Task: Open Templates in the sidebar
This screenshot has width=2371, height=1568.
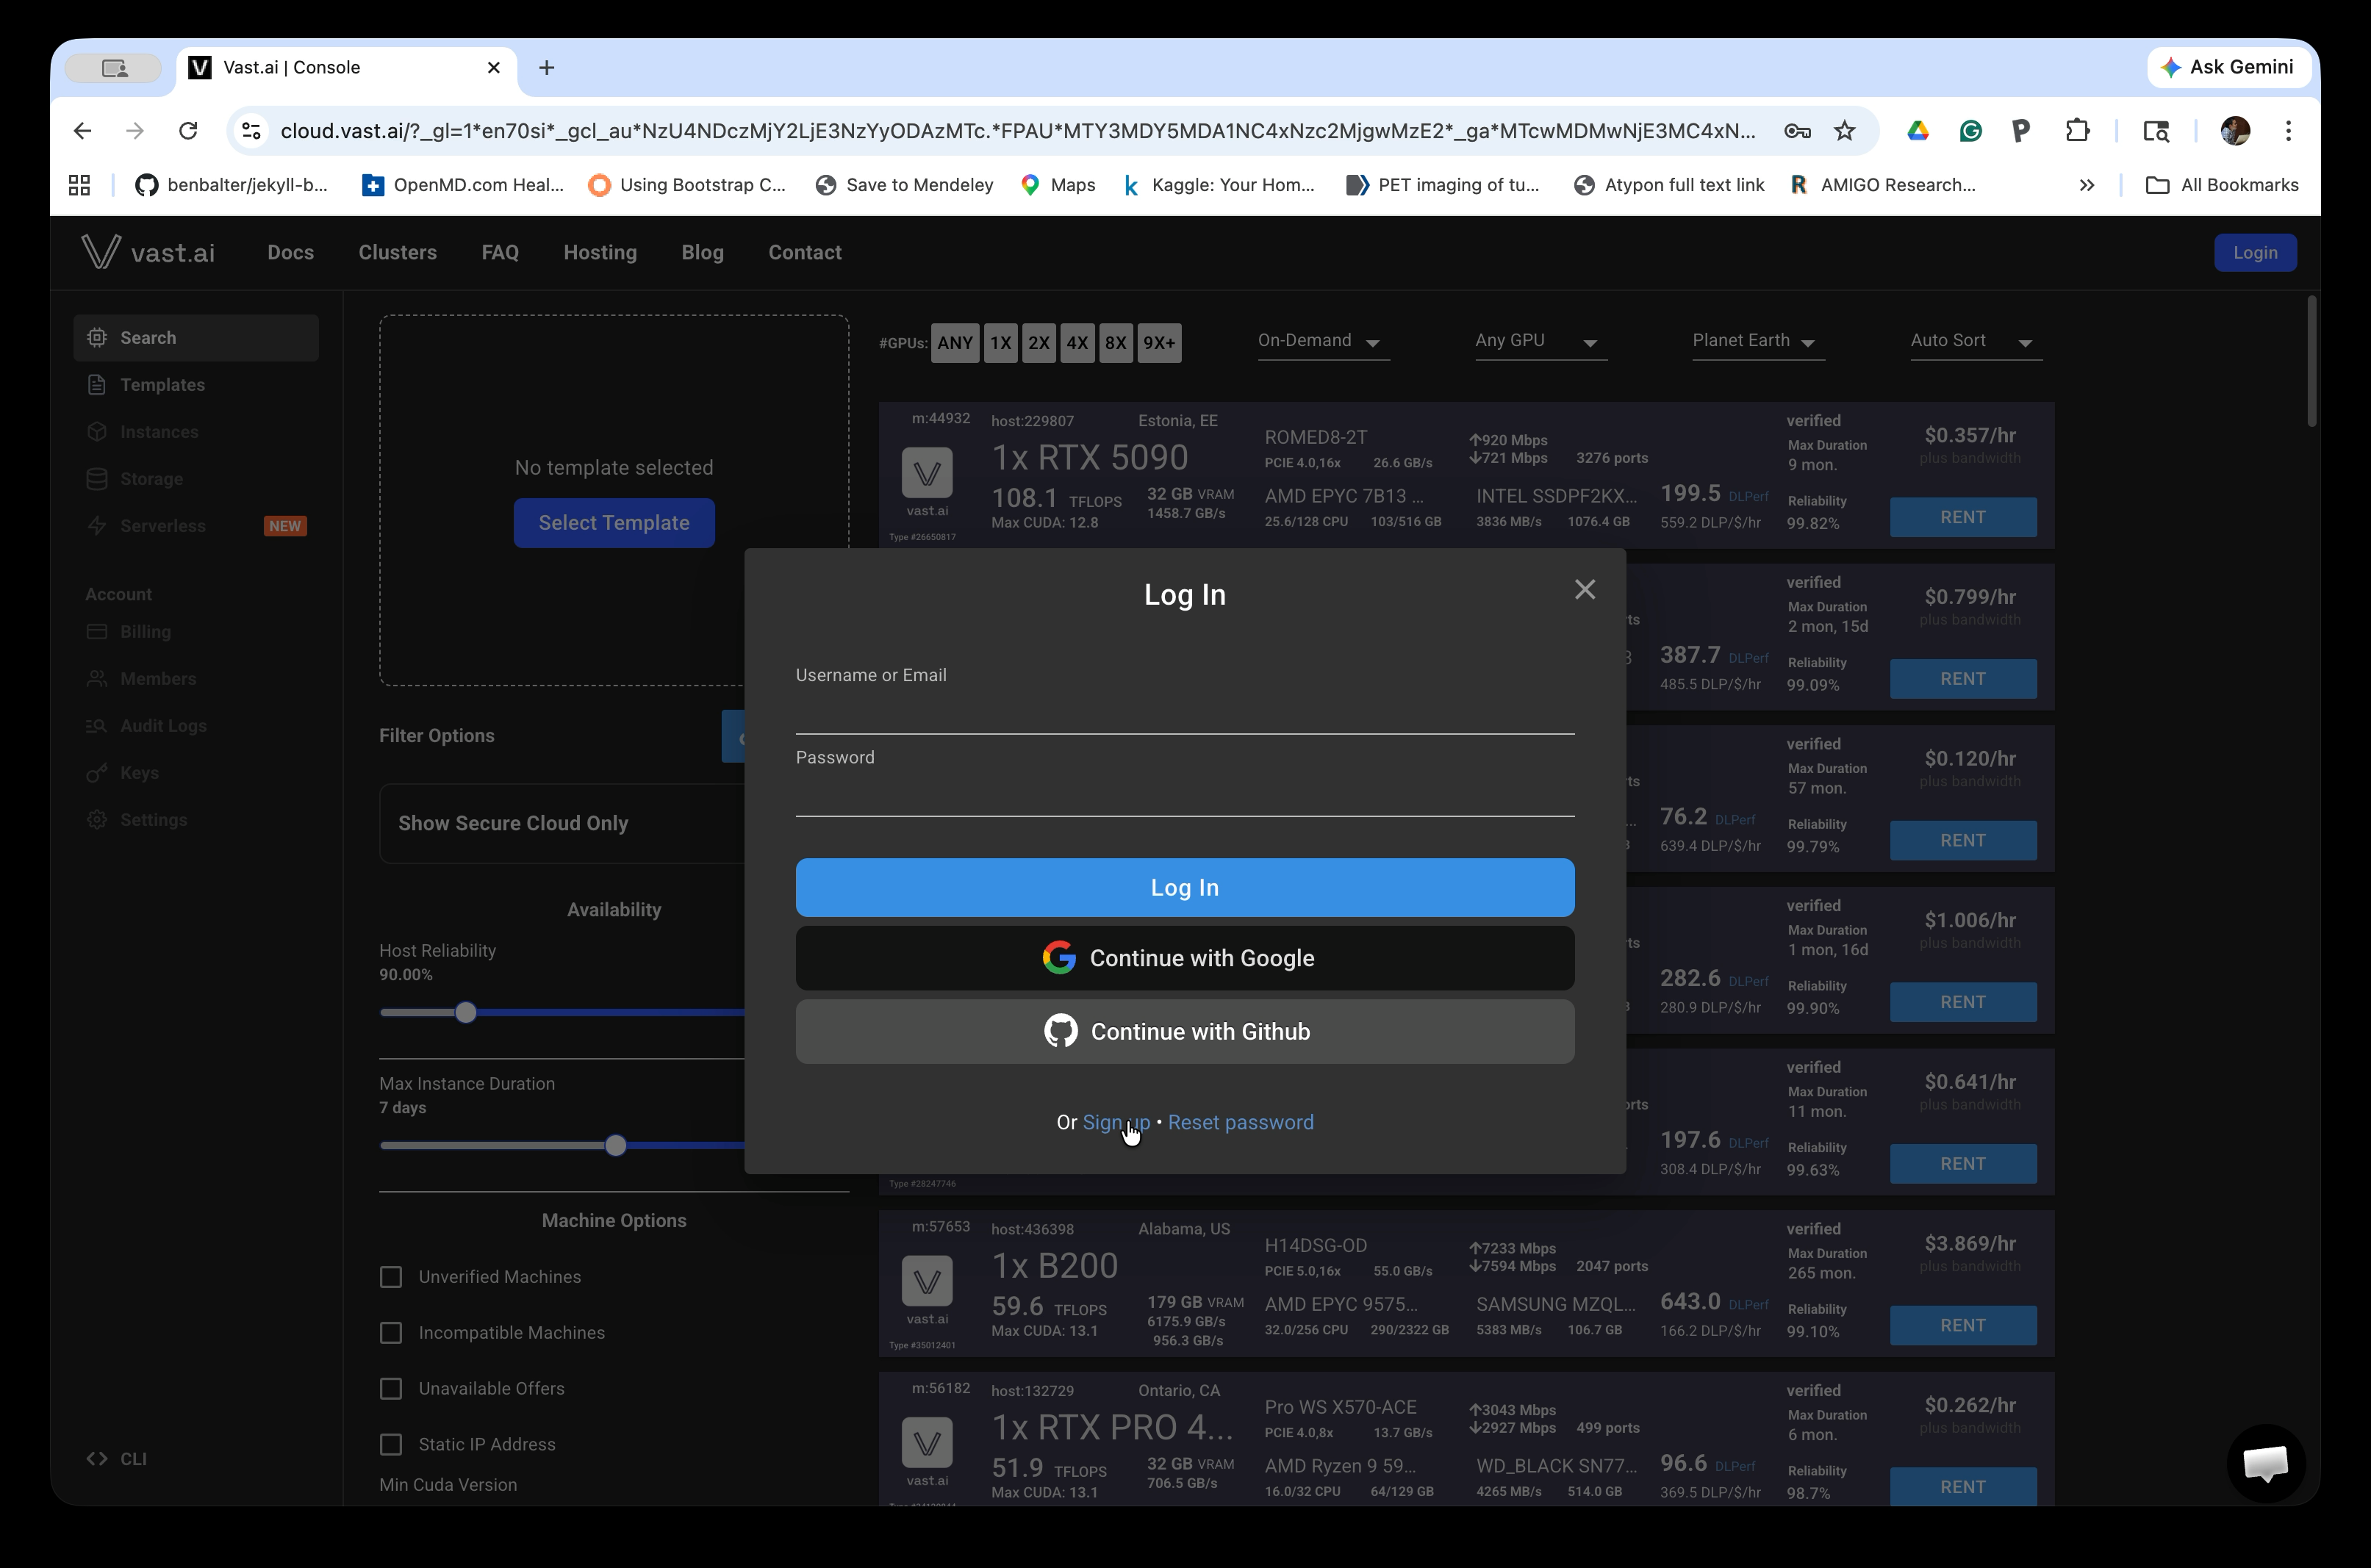Action: pyautogui.click(x=196, y=385)
